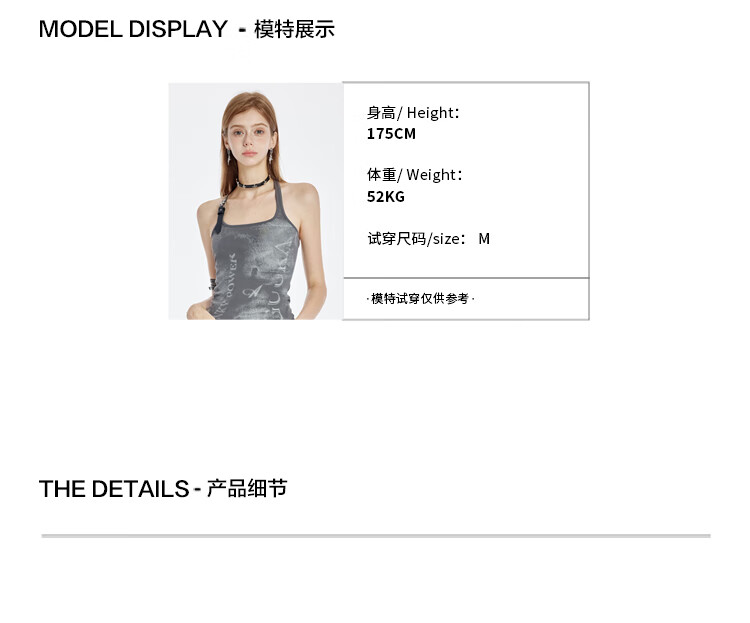Image resolution: width=750 pixels, height=623 pixels.
Task: Click the model photo thumbnail
Action: 255,201
